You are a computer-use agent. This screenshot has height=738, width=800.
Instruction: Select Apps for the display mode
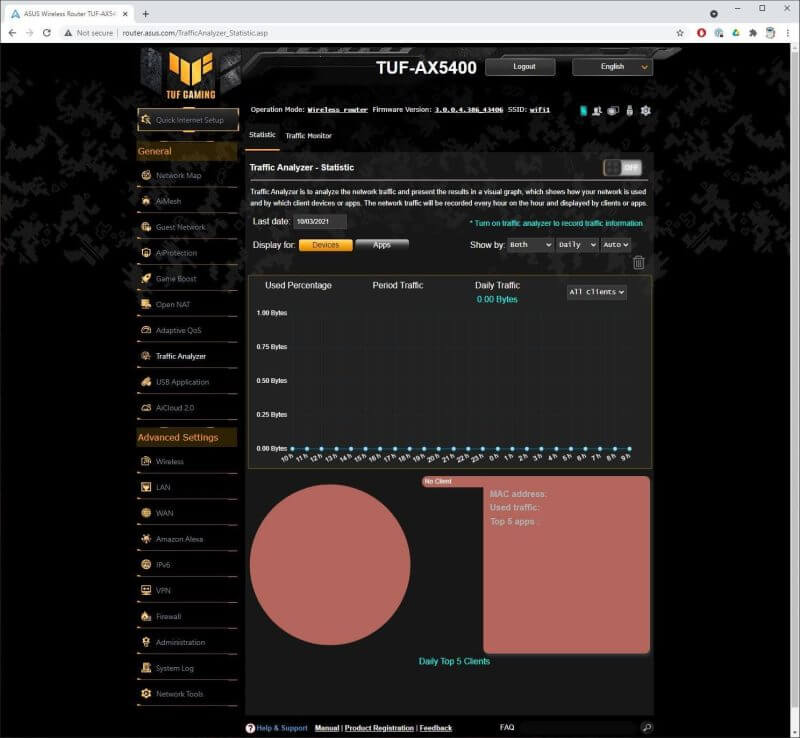coord(382,245)
